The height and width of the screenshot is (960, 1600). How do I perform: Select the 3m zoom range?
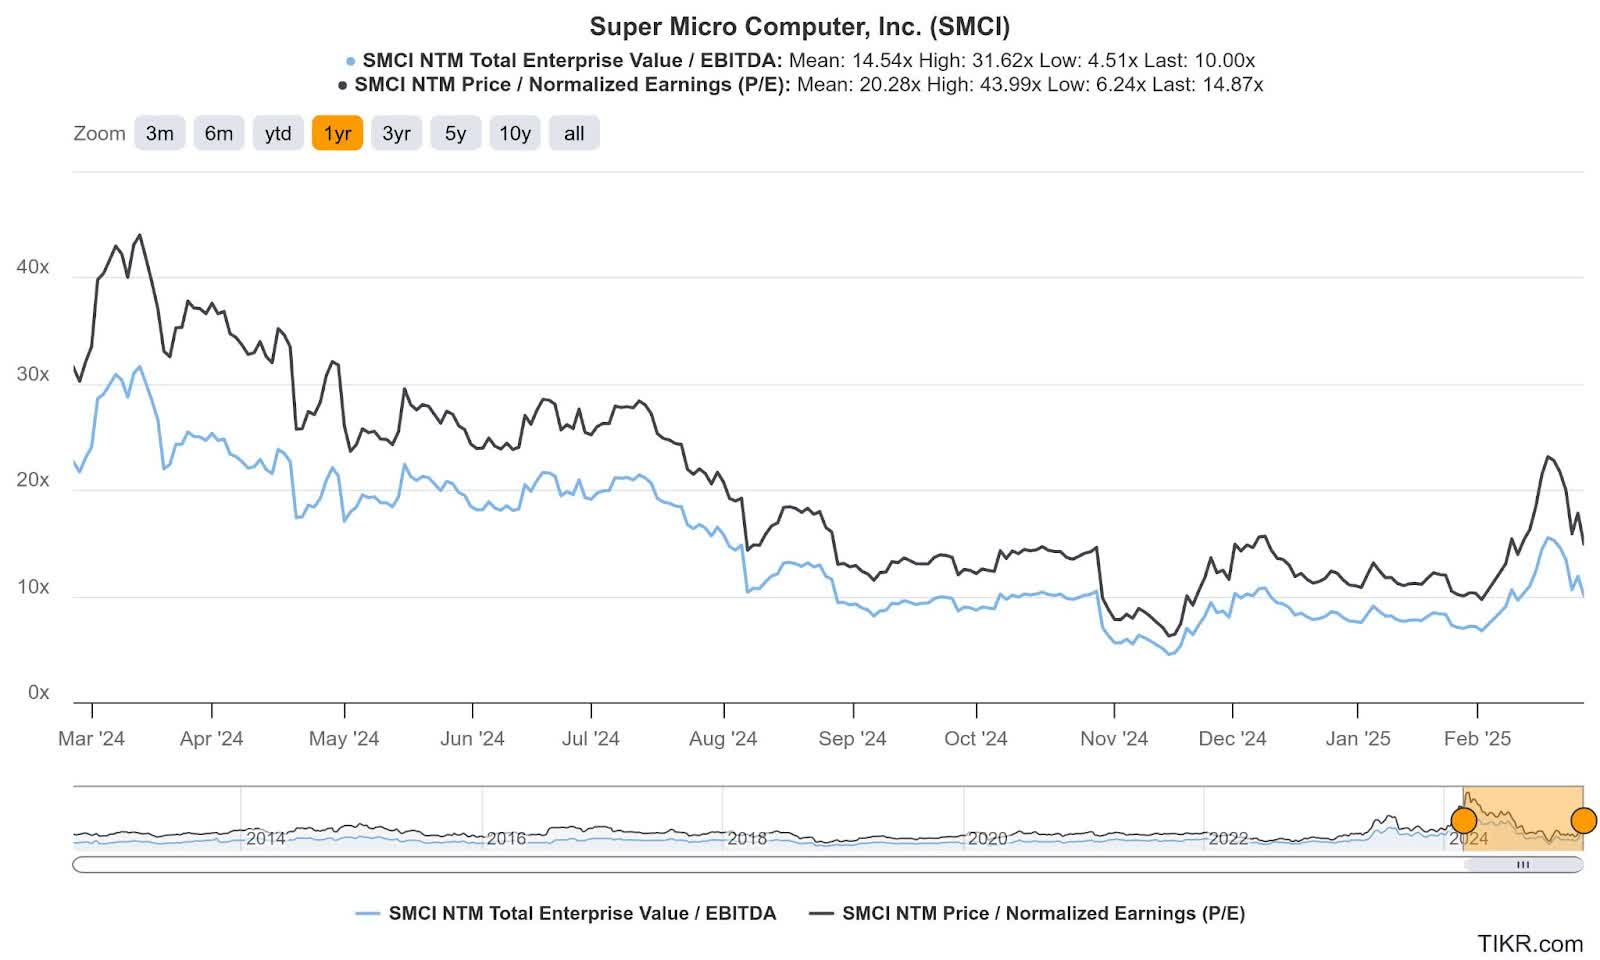pos(158,132)
